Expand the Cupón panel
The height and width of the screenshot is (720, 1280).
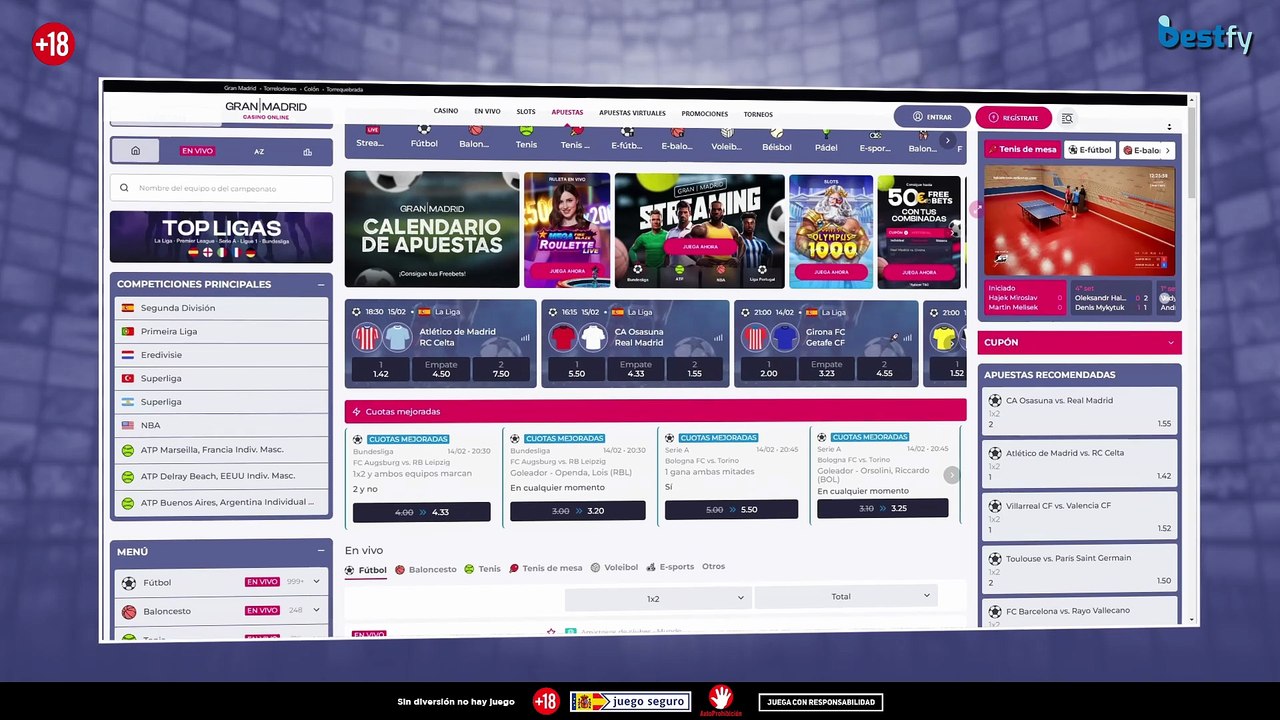(x=1171, y=343)
